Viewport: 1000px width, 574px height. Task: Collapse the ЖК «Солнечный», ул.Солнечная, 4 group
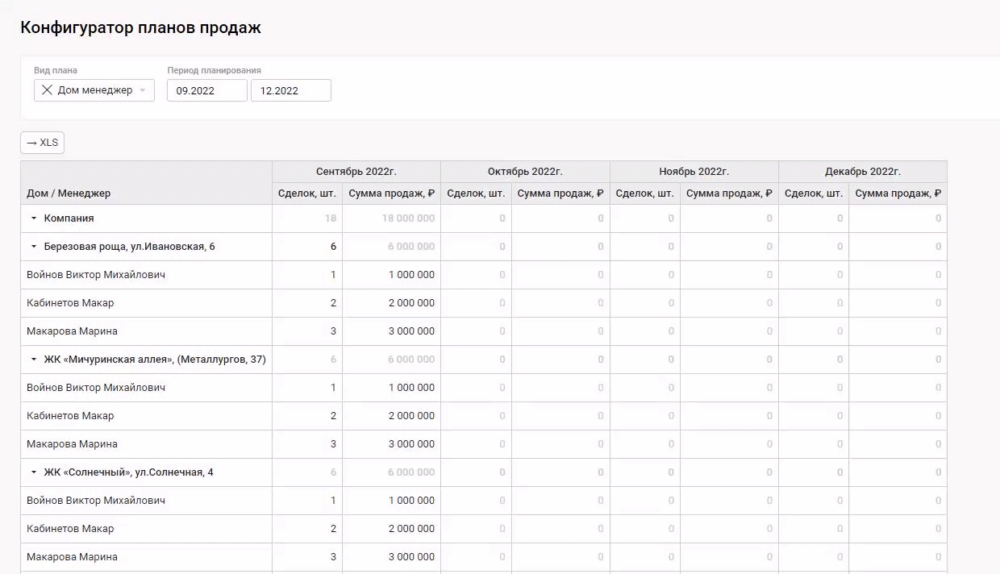click(33, 472)
